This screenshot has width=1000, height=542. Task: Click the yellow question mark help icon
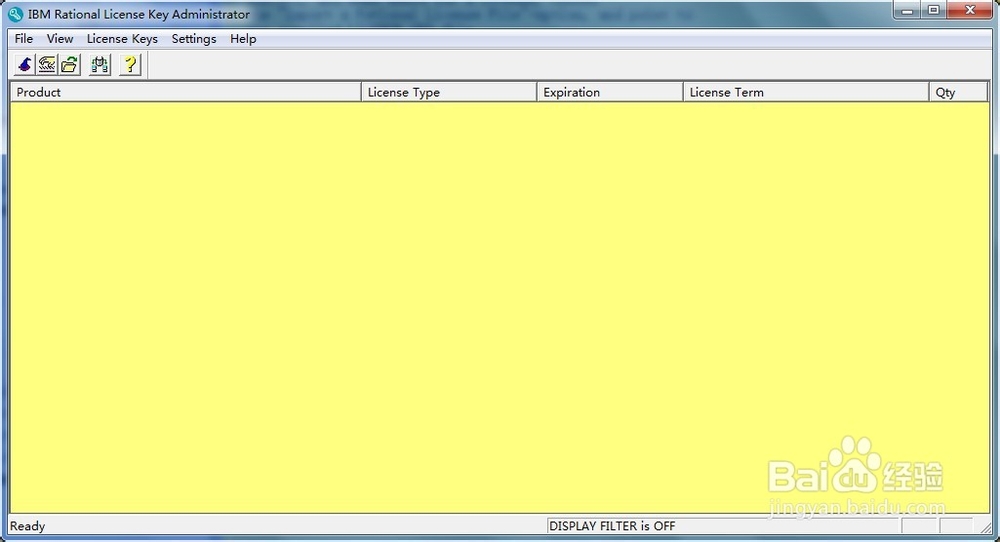pos(130,65)
